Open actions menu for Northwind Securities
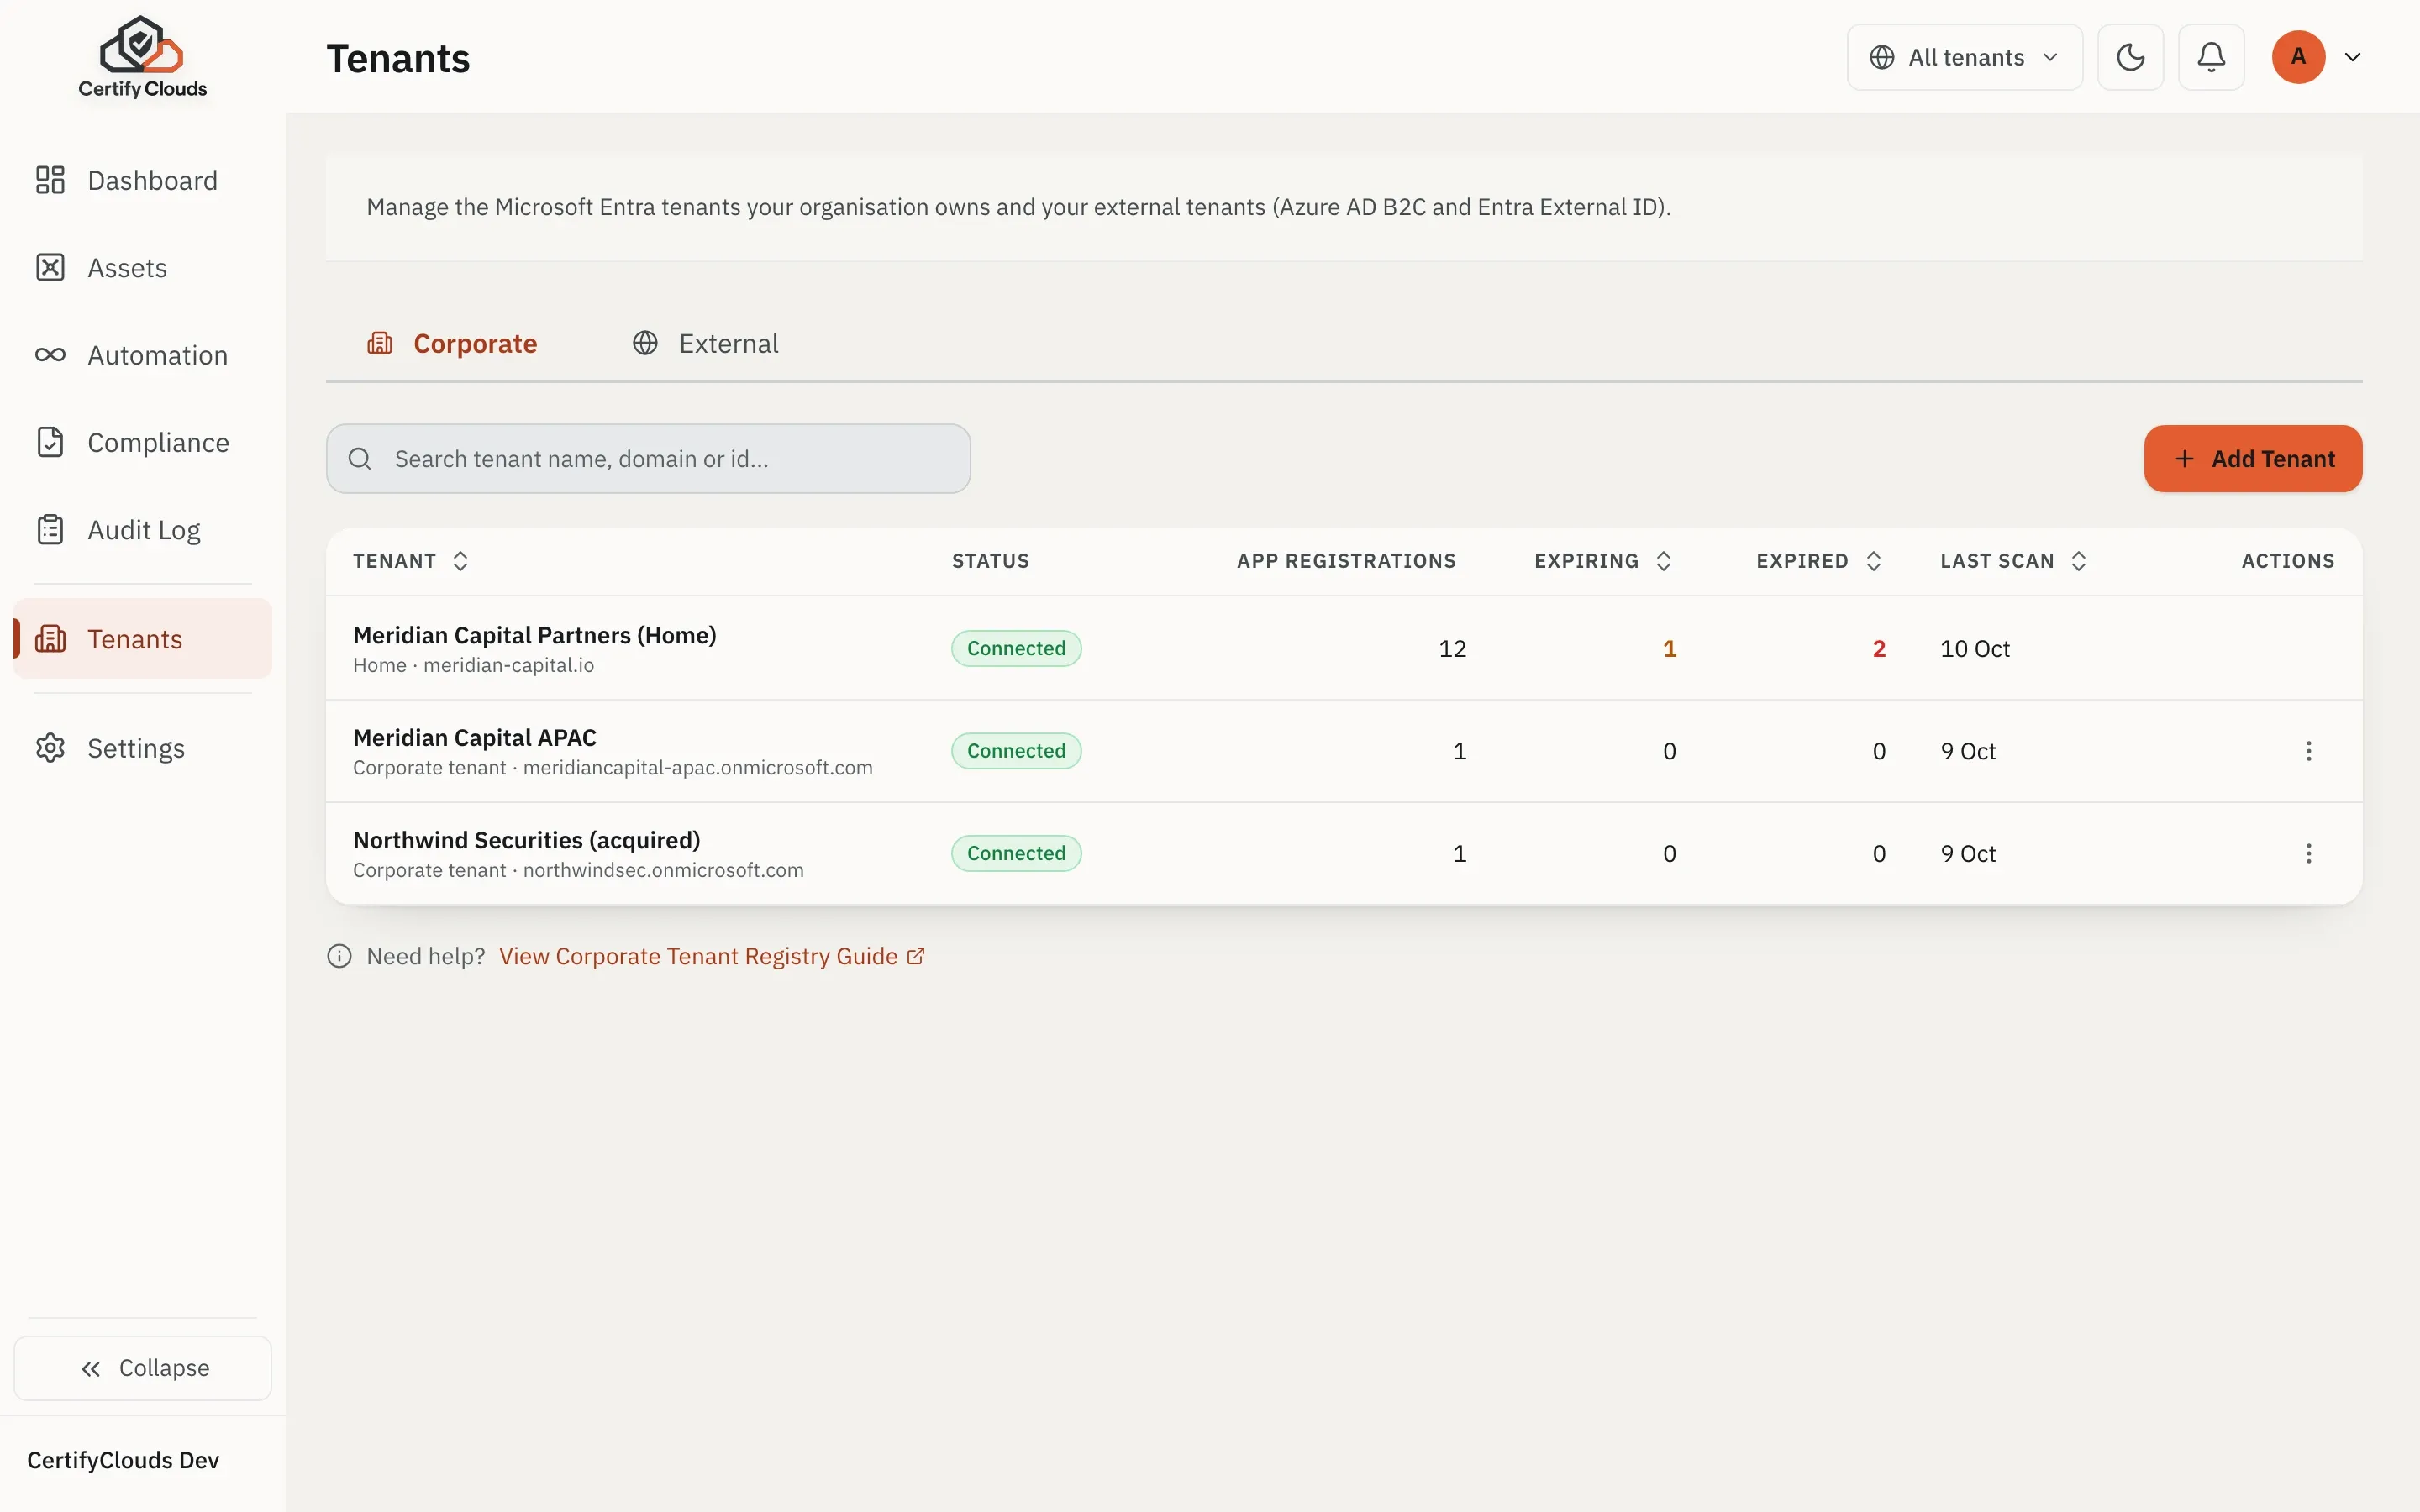The width and height of the screenshot is (2420, 1512). coord(2308,853)
